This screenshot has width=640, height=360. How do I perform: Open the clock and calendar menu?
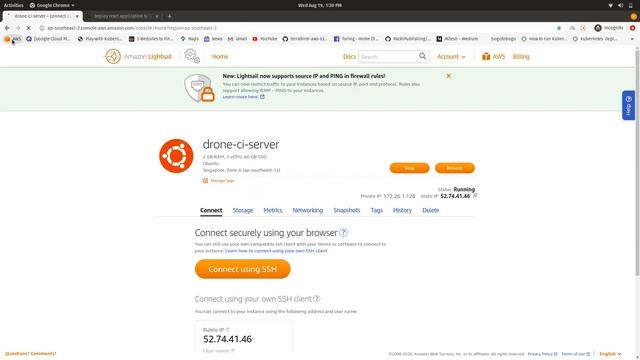pyautogui.click(x=320, y=5)
